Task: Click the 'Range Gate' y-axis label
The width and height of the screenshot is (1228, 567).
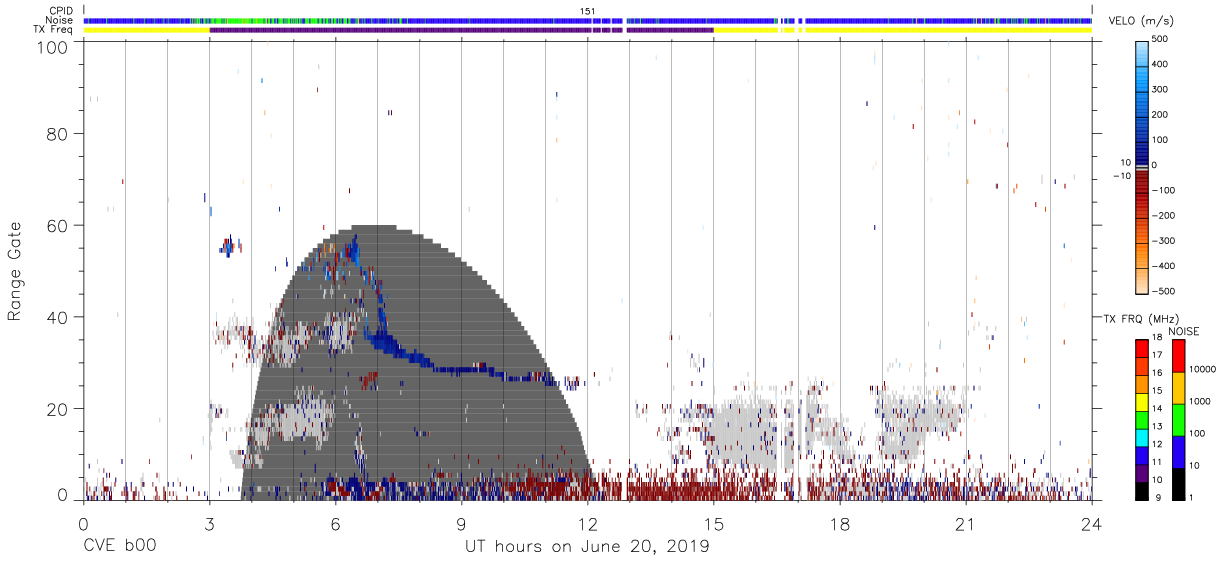Action: point(15,271)
